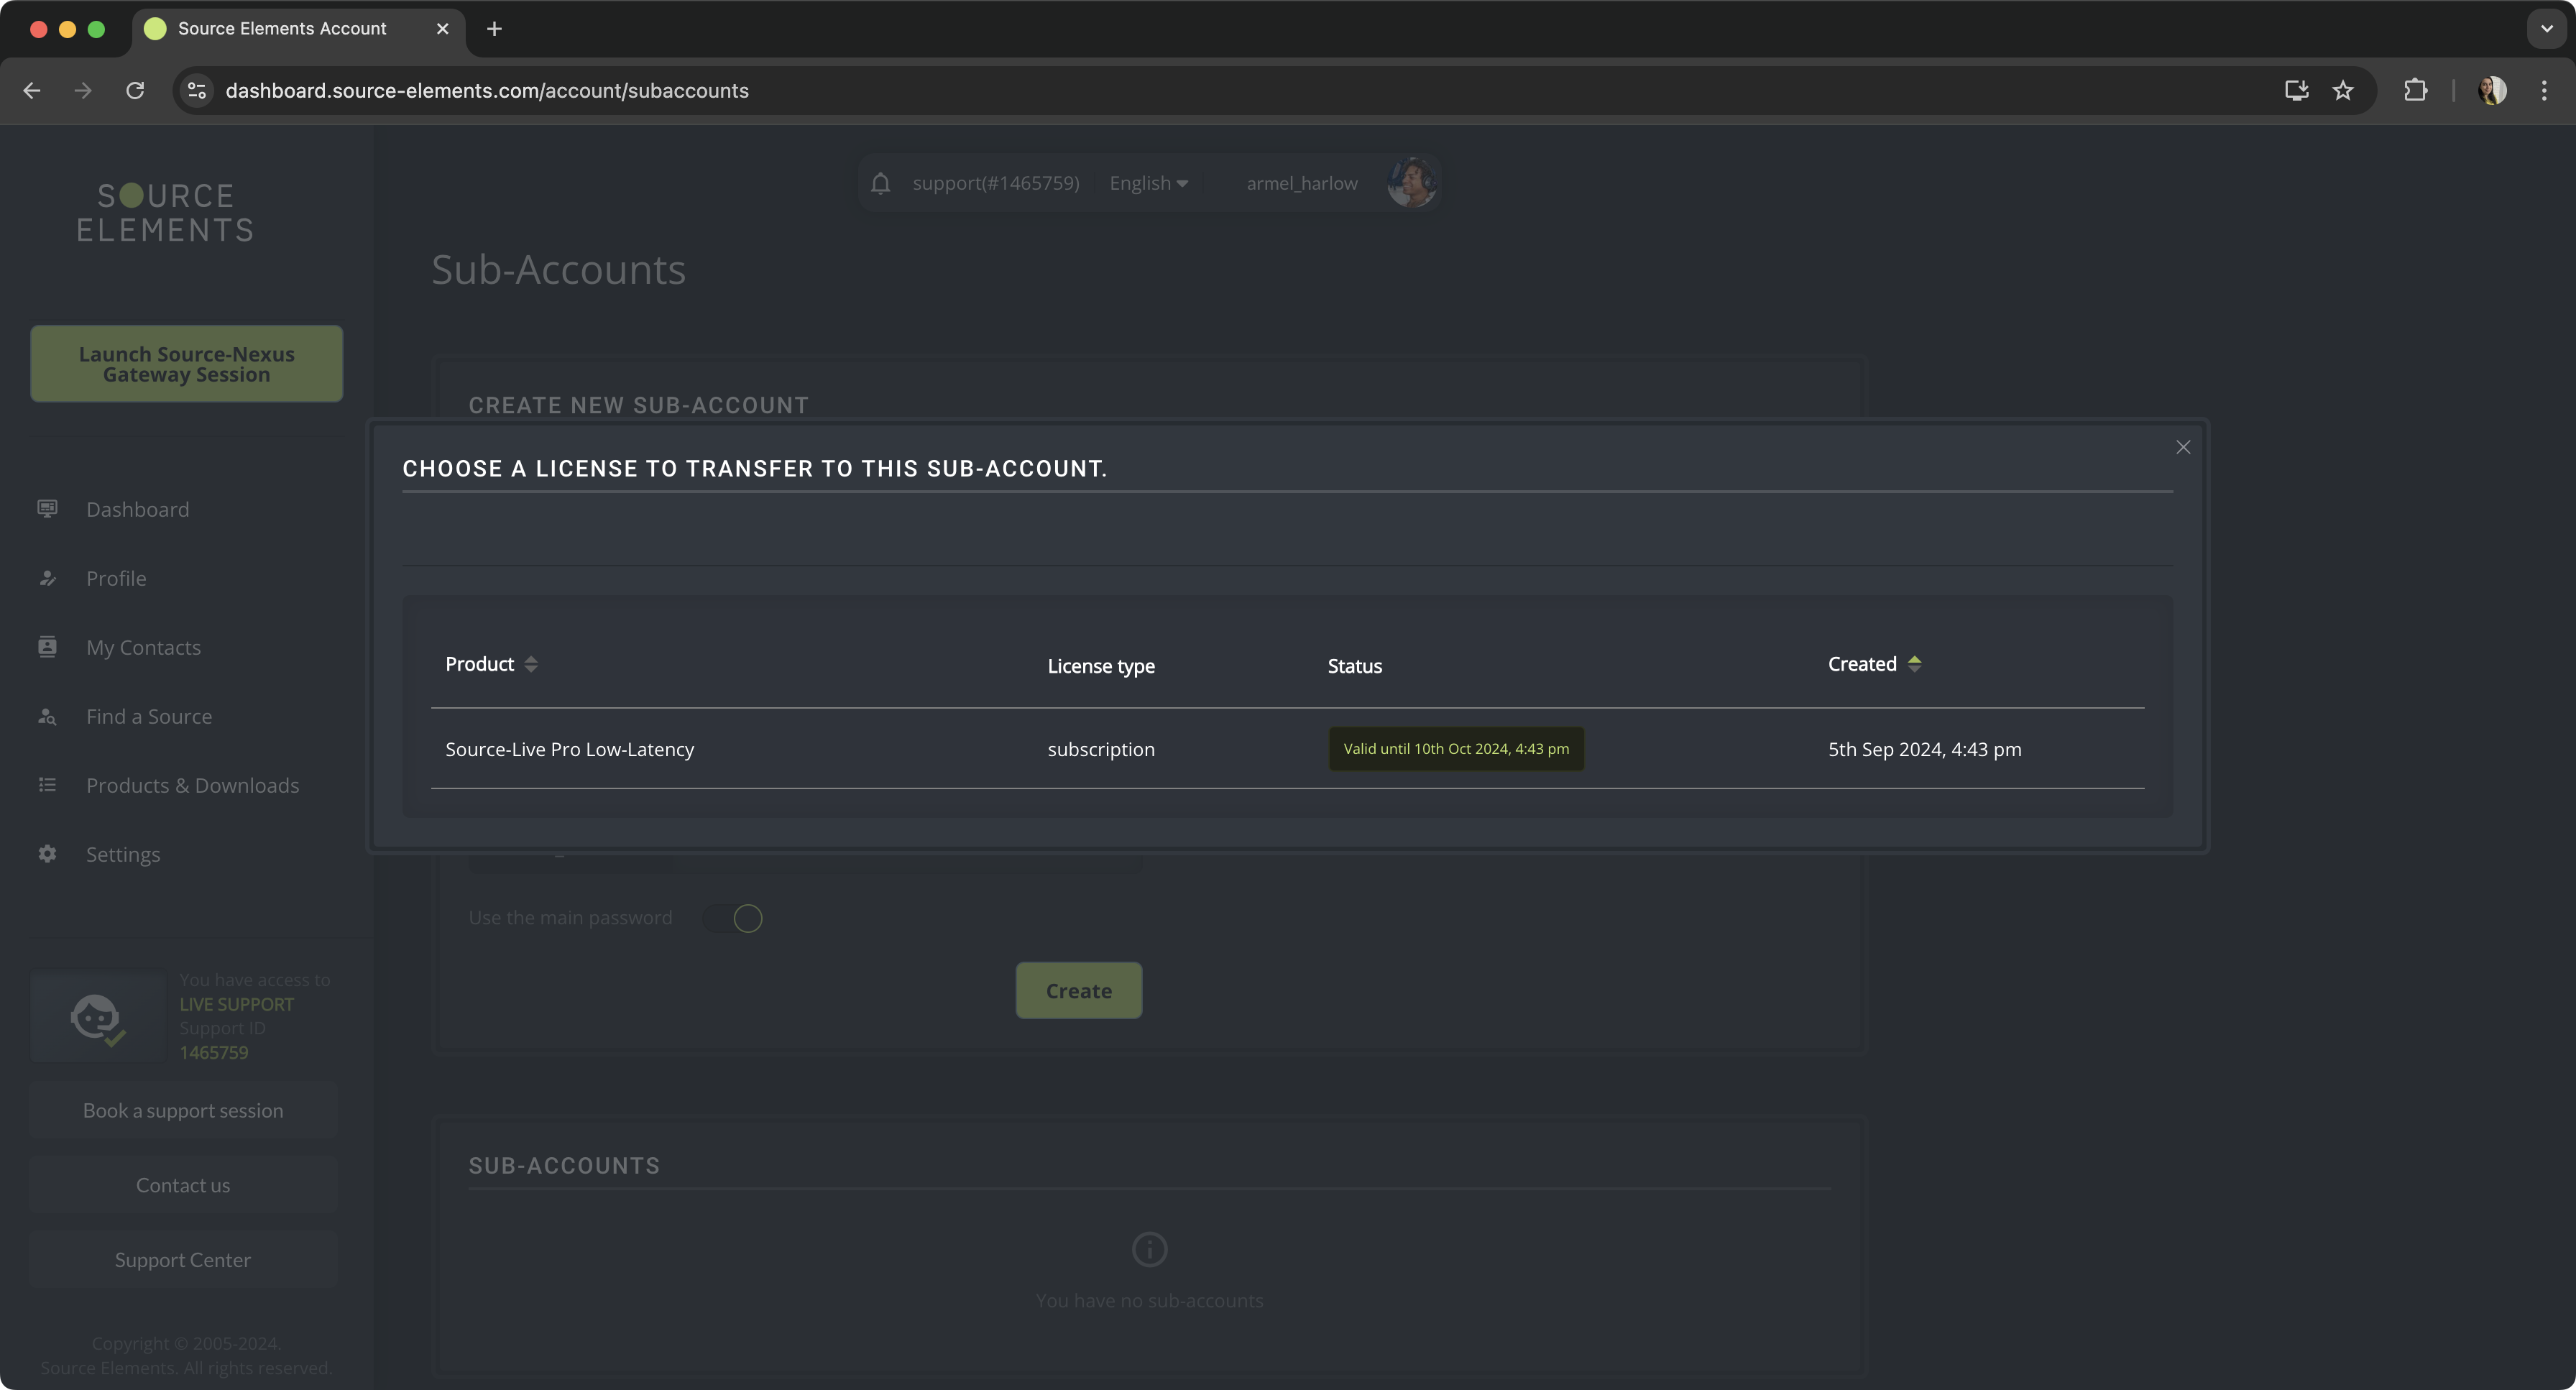Screen dimensions: 2576x1390
Task: Close the license transfer dialog
Action: click(x=2183, y=447)
